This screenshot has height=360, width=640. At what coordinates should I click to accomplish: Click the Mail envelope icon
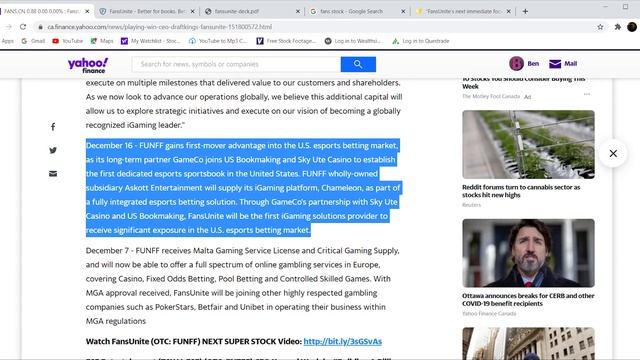(x=555, y=64)
